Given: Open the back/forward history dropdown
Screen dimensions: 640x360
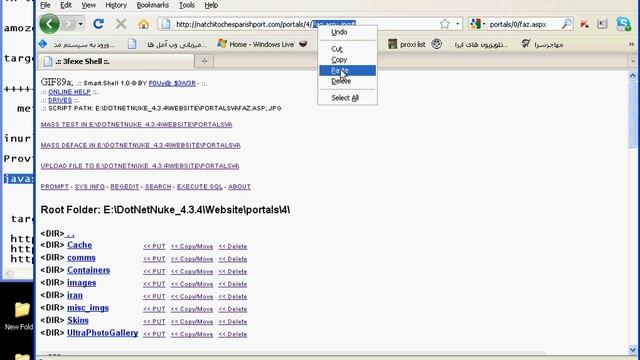Looking at the screenshot, I should [80, 24].
